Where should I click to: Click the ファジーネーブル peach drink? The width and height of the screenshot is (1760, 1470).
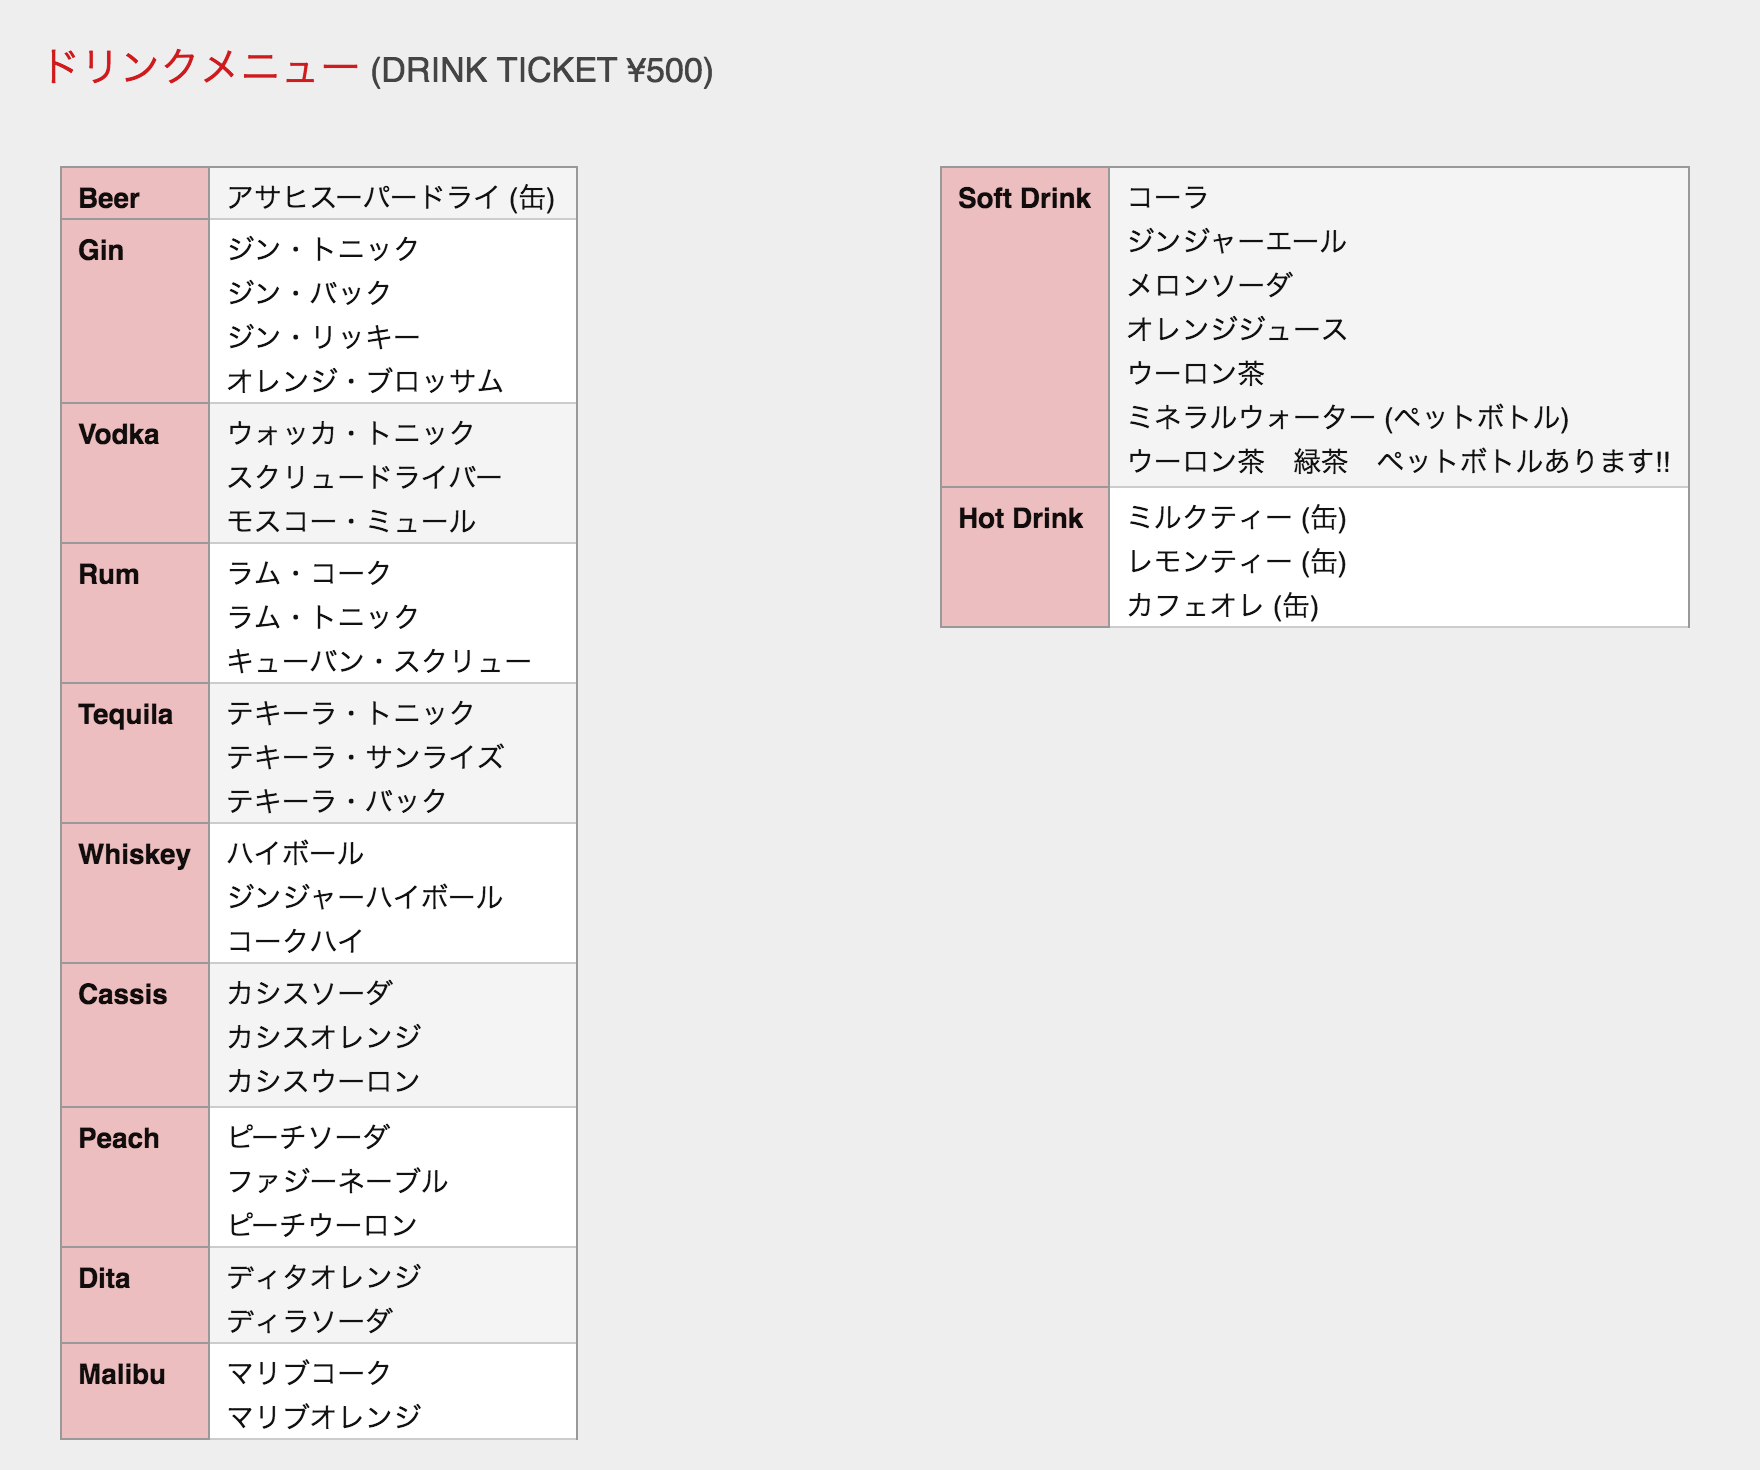click(x=337, y=1181)
